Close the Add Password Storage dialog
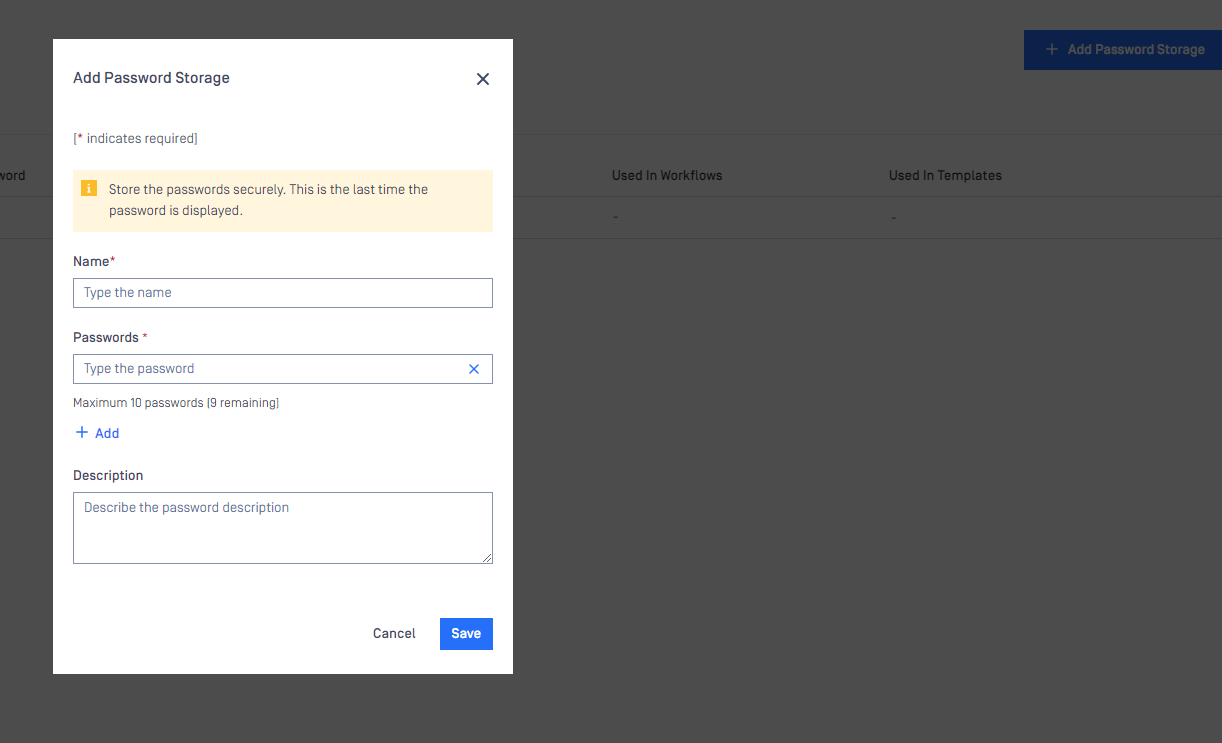1222x743 pixels. (483, 79)
